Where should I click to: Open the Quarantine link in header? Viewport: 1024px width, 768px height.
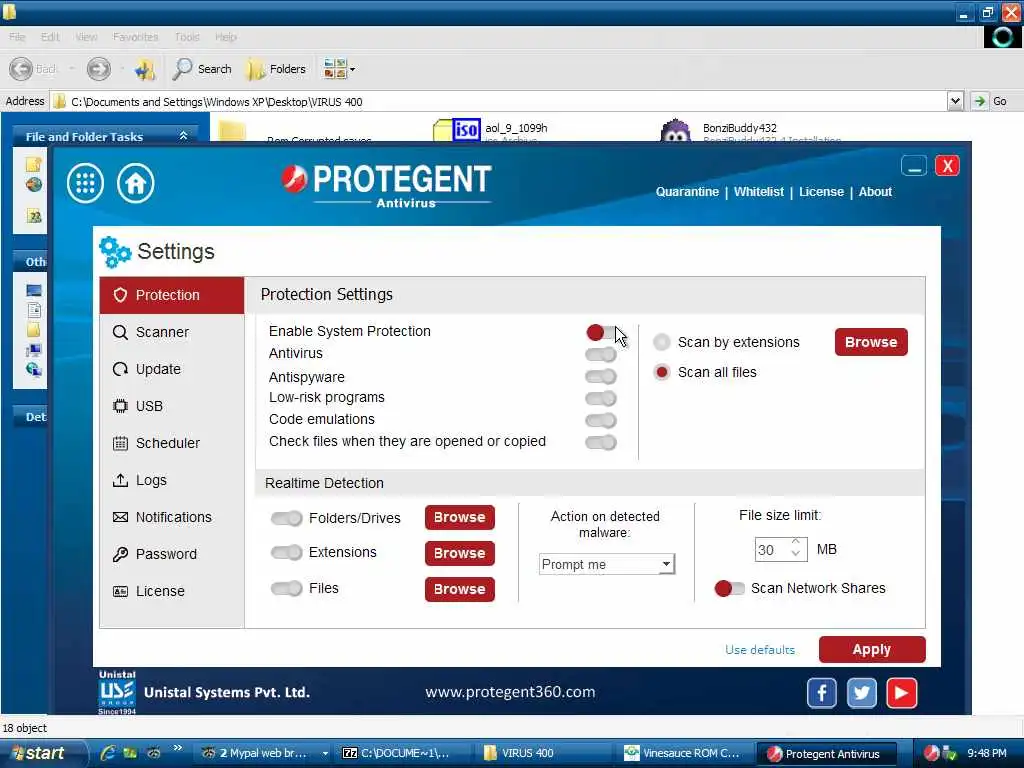(x=687, y=192)
